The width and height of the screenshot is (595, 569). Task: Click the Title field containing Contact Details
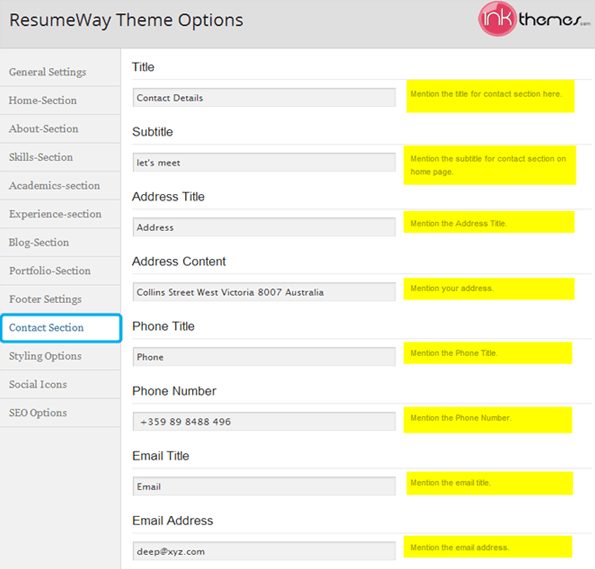pyautogui.click(x=264, y=98)
